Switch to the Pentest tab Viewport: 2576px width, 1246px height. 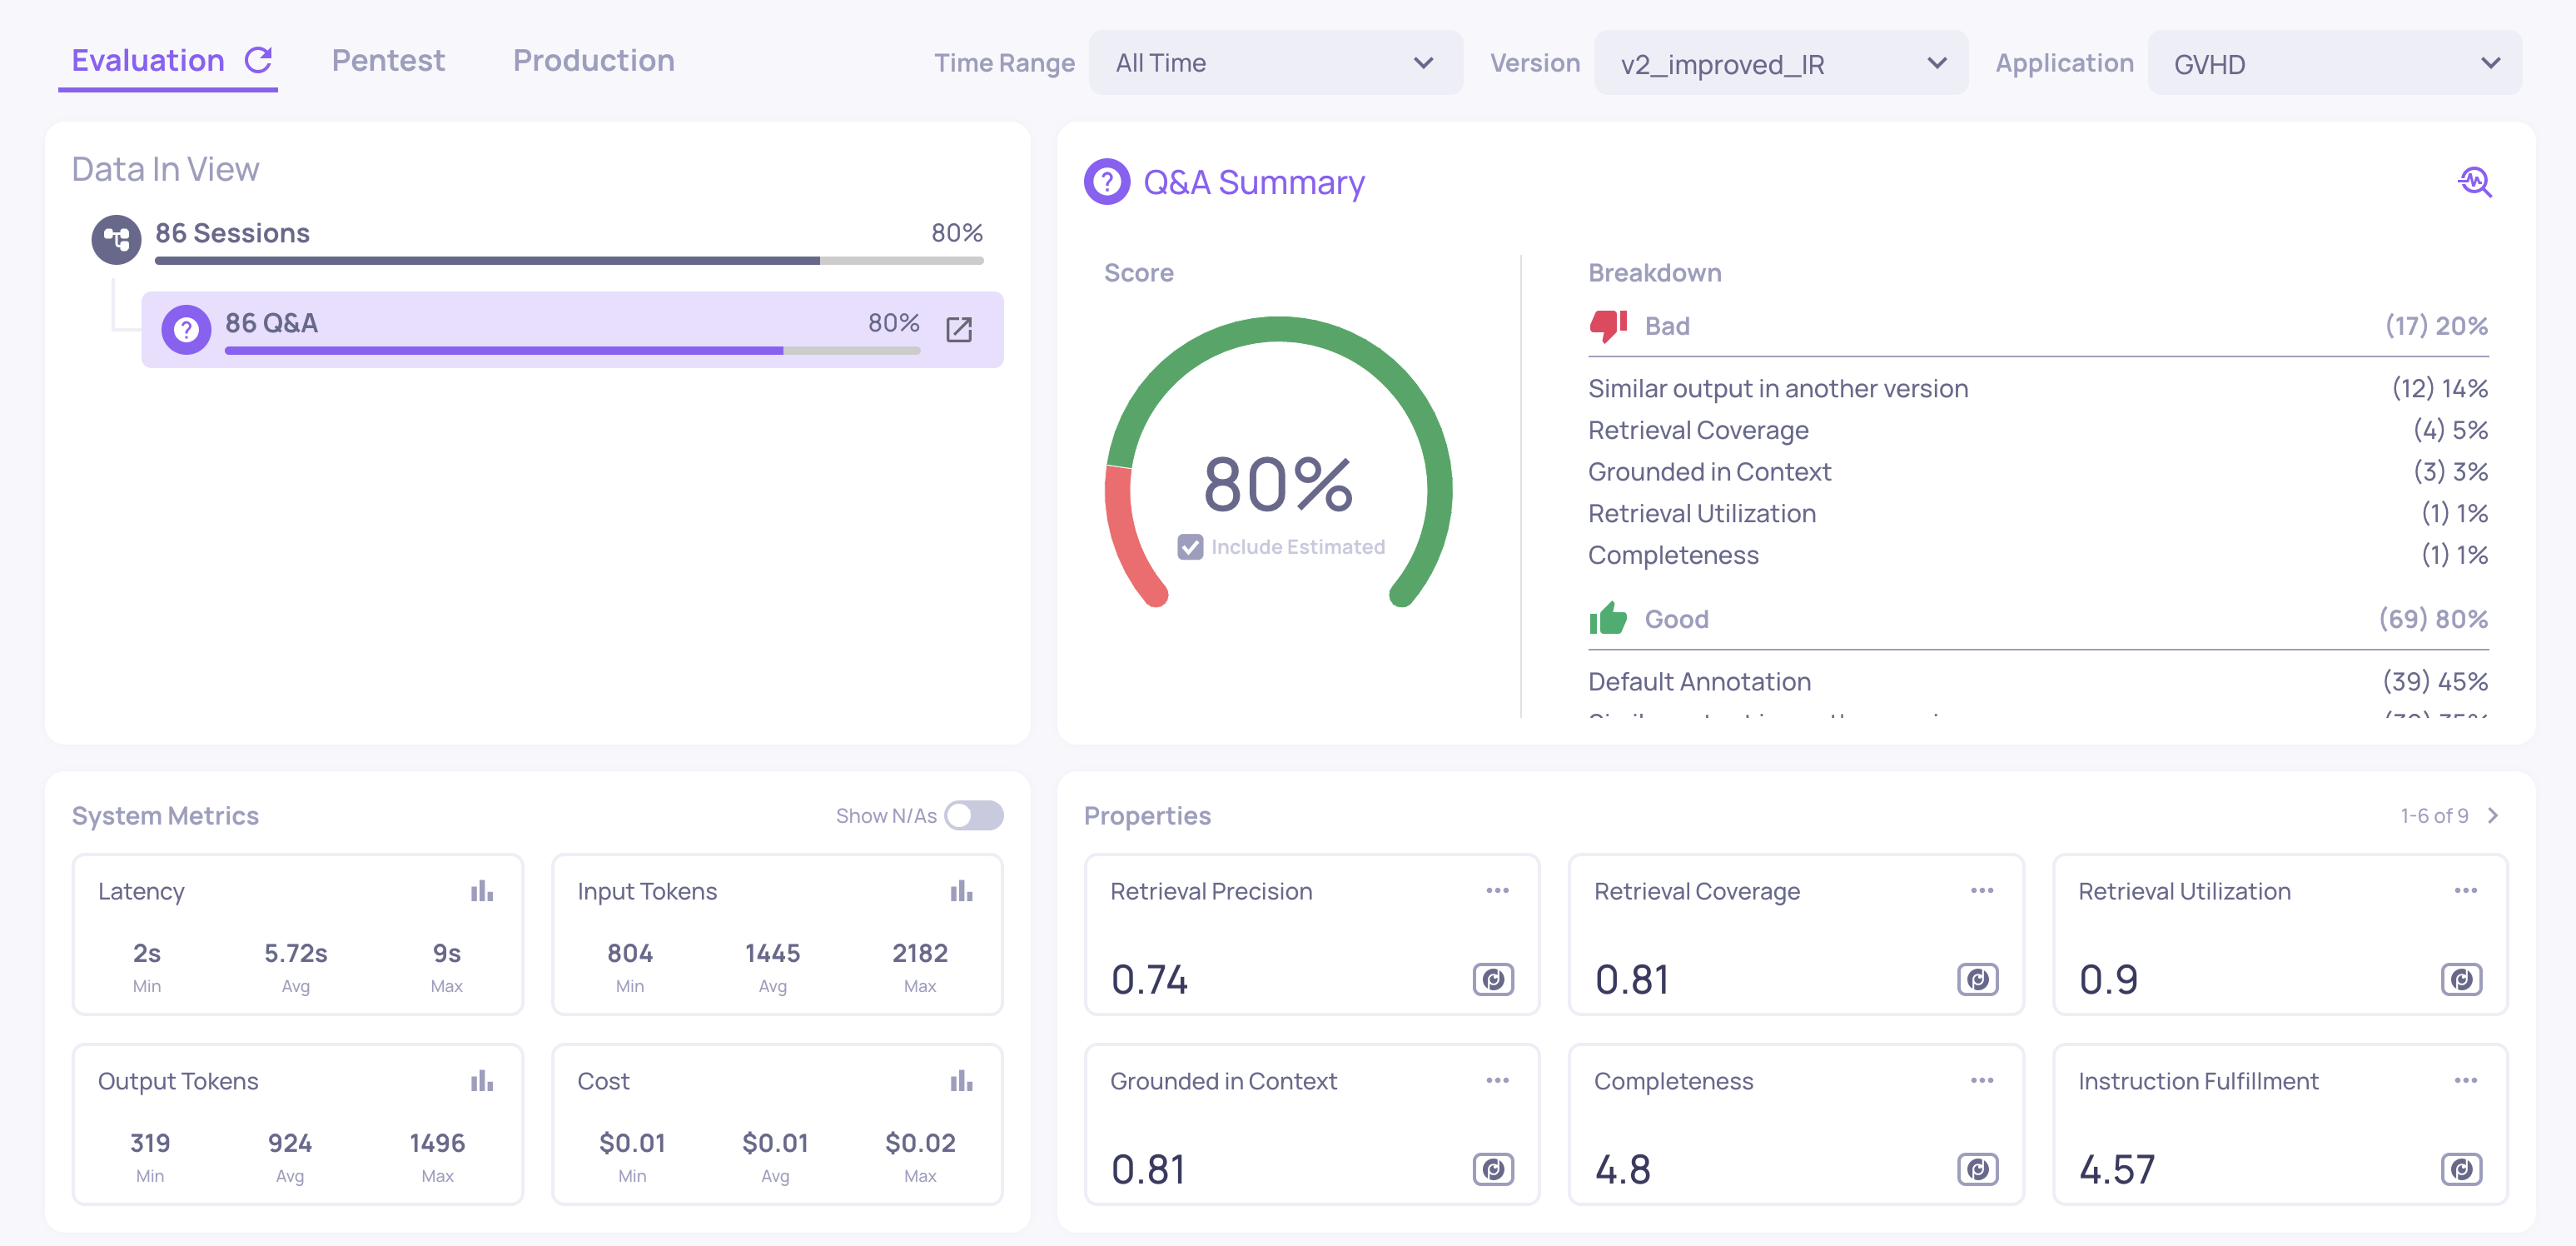(x=388, y=61)
